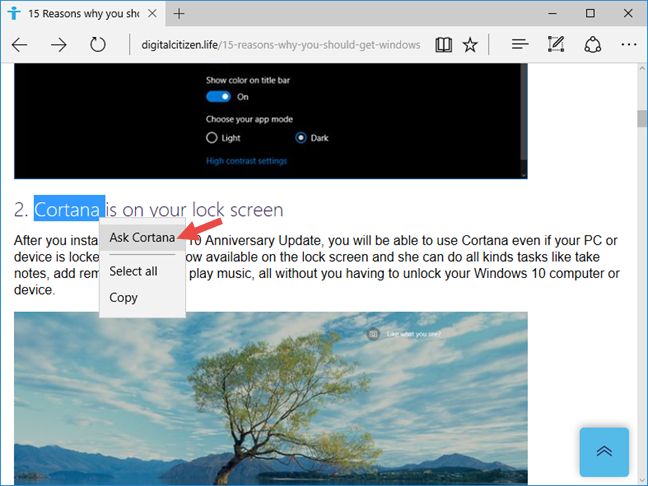The height and width of the screenshot is (486, 648).
Task: Click the highlighted word Cortana in heading
Action: (69, 209)
